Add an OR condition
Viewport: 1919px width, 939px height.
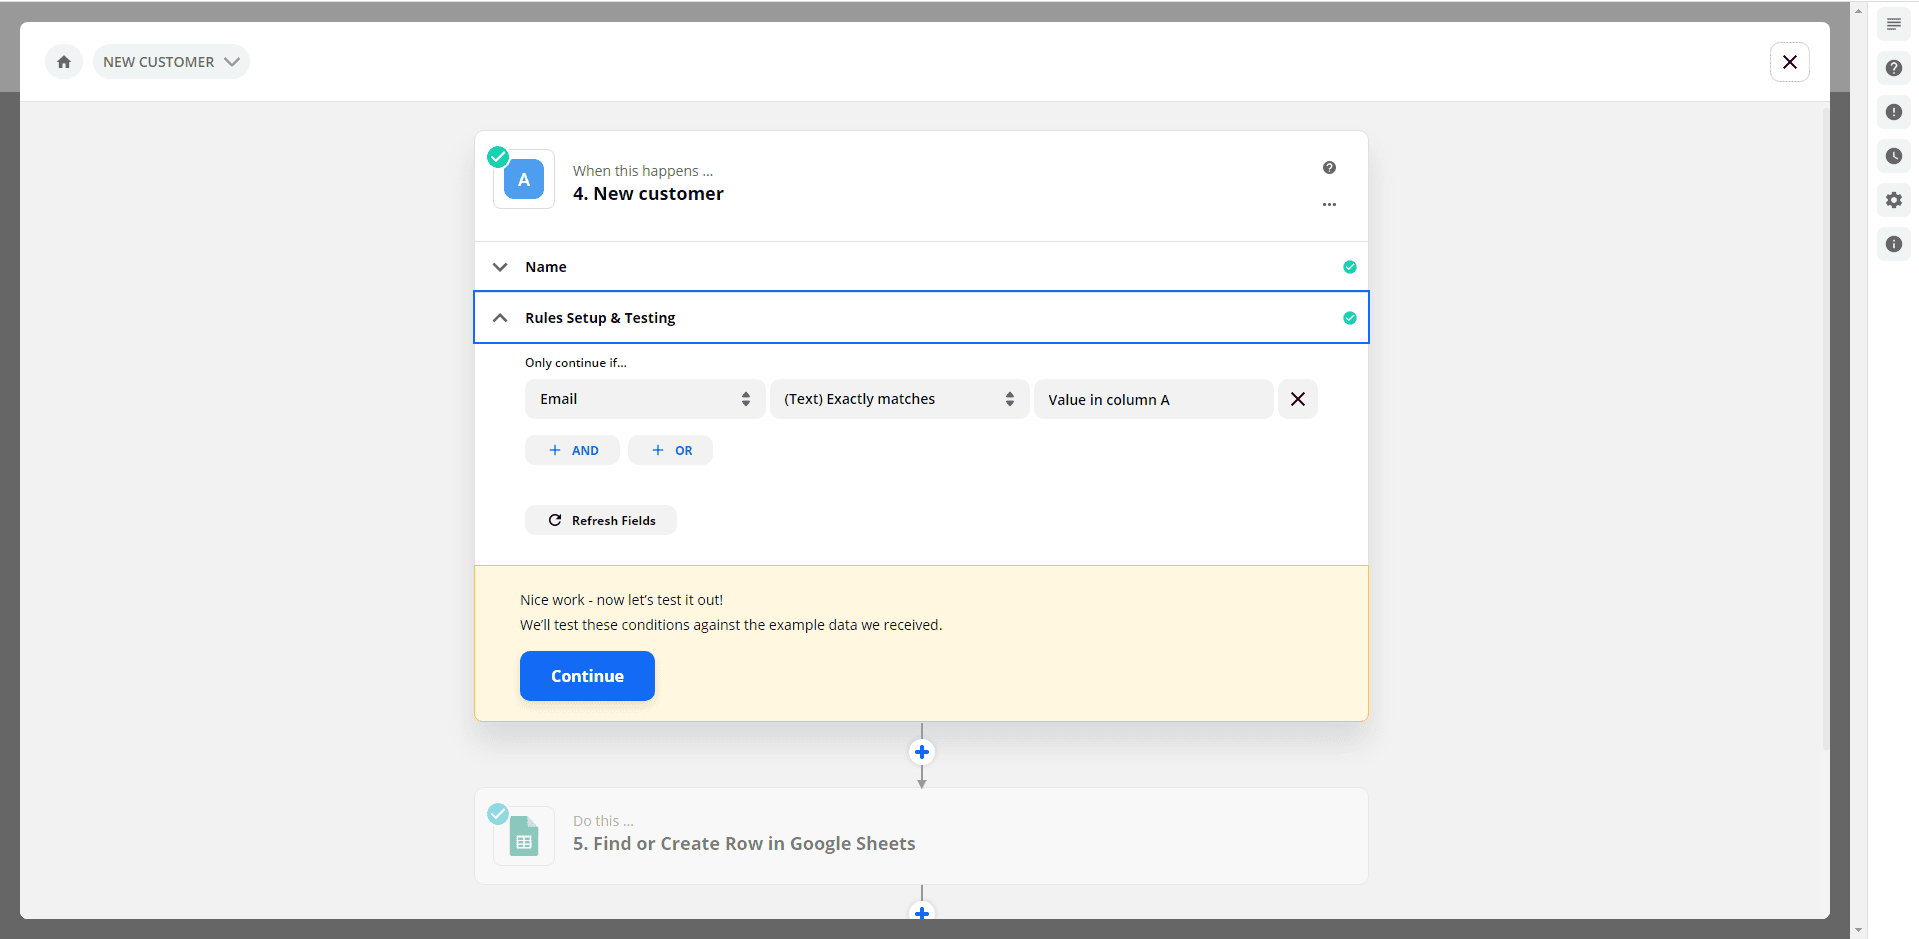pyautogui.click(x=670, y=450)
